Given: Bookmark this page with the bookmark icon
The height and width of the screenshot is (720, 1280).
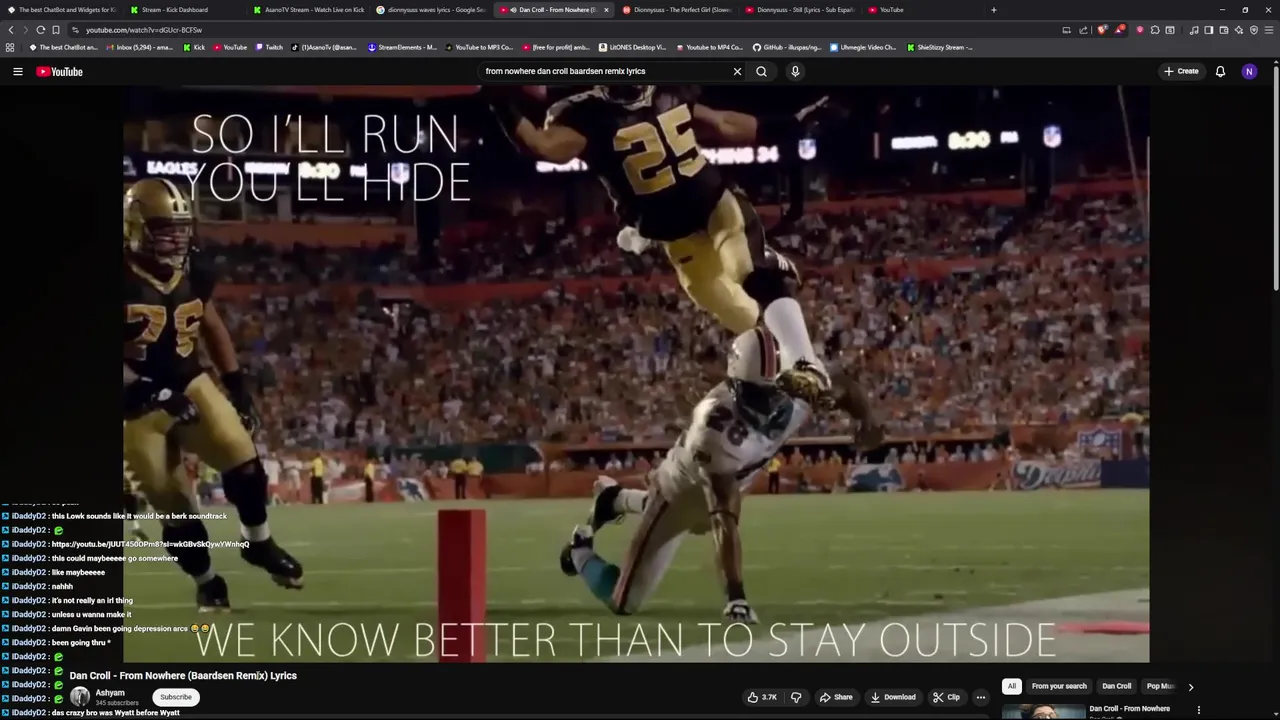Looking at the screenshot, I should click(x=56, y=30).
